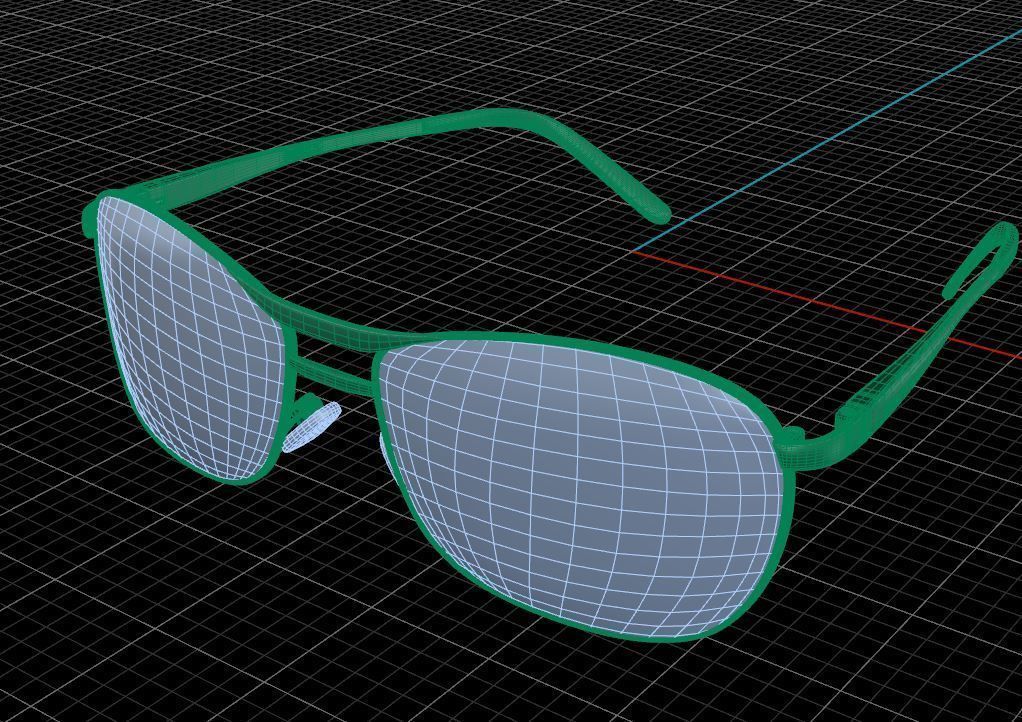
Task: Click the thin lower bridge bar between lenses
Action: (x=334, y=377)
